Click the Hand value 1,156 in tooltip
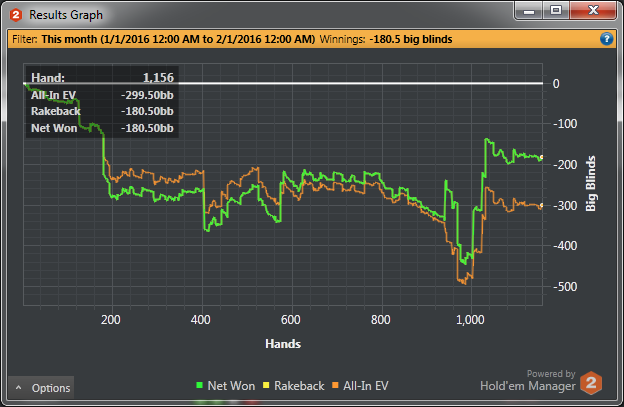 158,78
